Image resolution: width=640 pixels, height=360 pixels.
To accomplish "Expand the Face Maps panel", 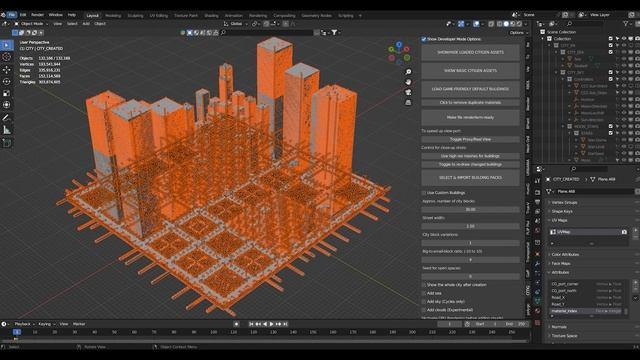I will 561,264.
